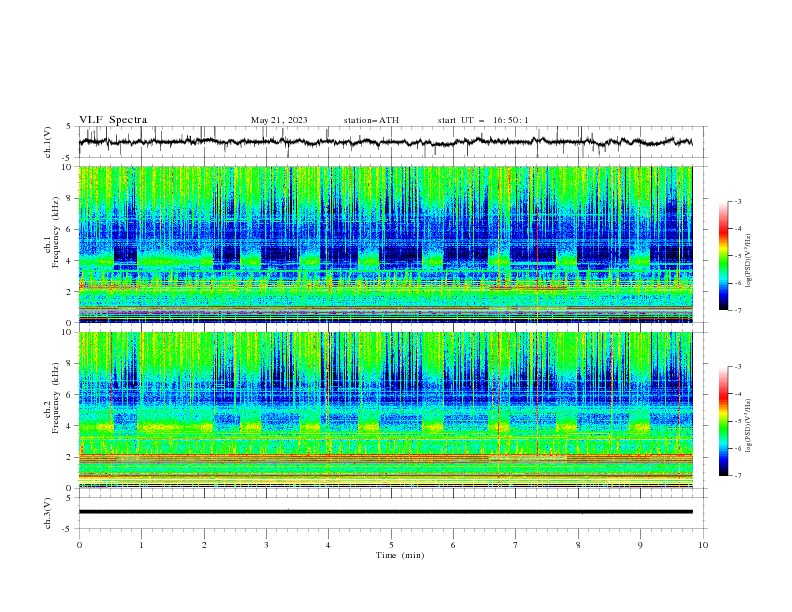
Task: Click the ch.2 spectrogram color scale bar
Action: pyautogui.click(x=723, y=421)
